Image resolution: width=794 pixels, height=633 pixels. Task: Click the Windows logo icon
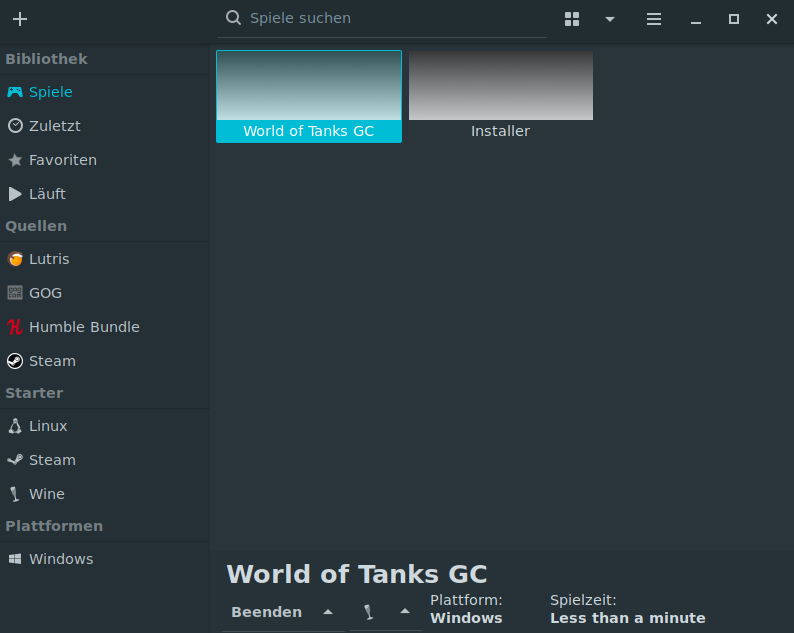pos(15,559)
